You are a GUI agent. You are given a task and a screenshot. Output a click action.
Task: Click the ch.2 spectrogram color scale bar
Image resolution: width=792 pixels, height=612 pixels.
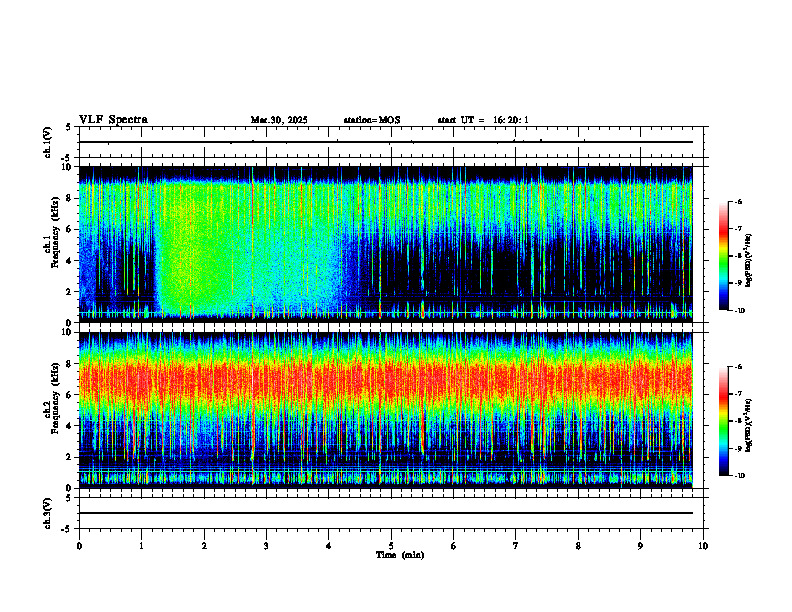[724, 421]
